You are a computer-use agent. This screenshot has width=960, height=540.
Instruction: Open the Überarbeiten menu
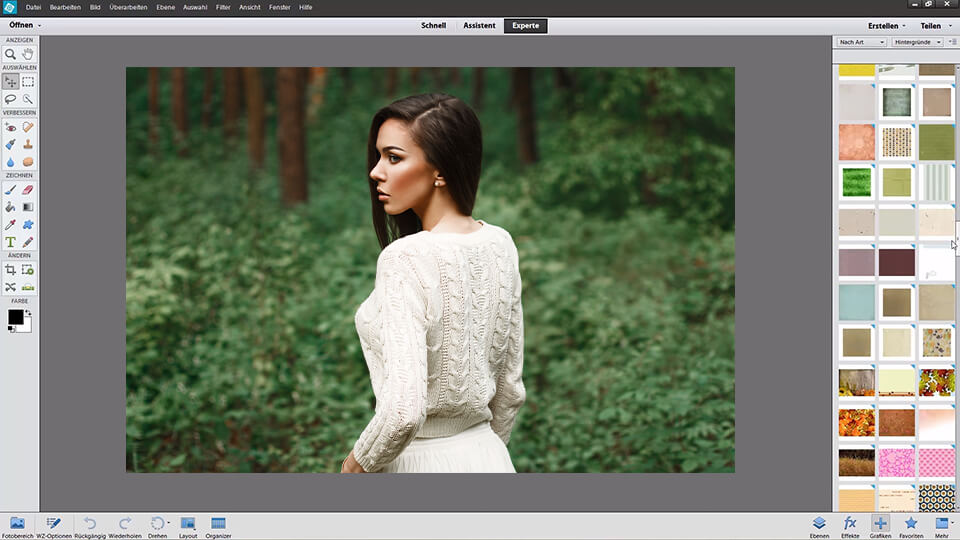(129, 7)
